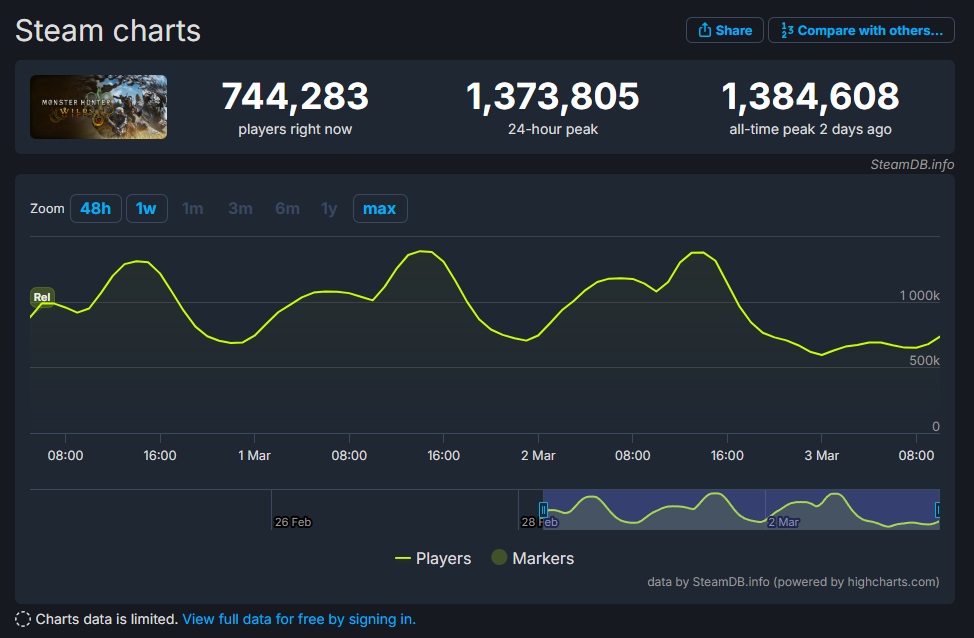Click the dashed circle limited data icon

tap(23, 619)
